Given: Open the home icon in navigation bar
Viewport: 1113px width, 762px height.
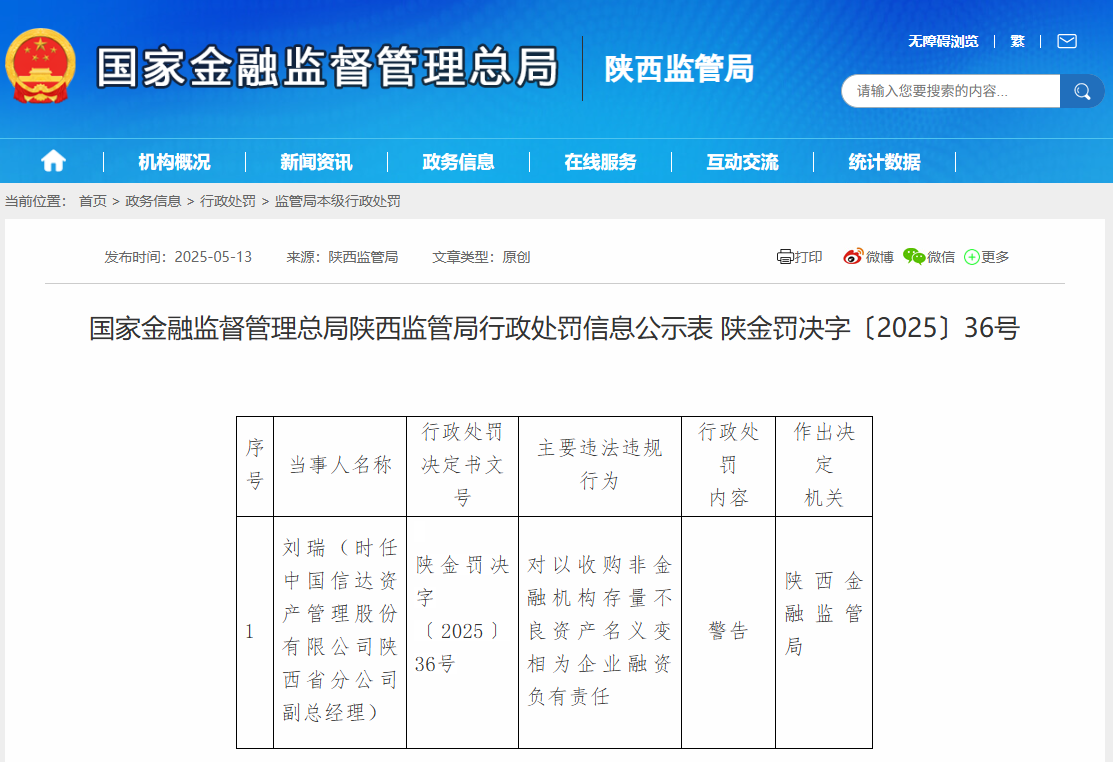Looking at the screenshot, I should coord(53,161).
